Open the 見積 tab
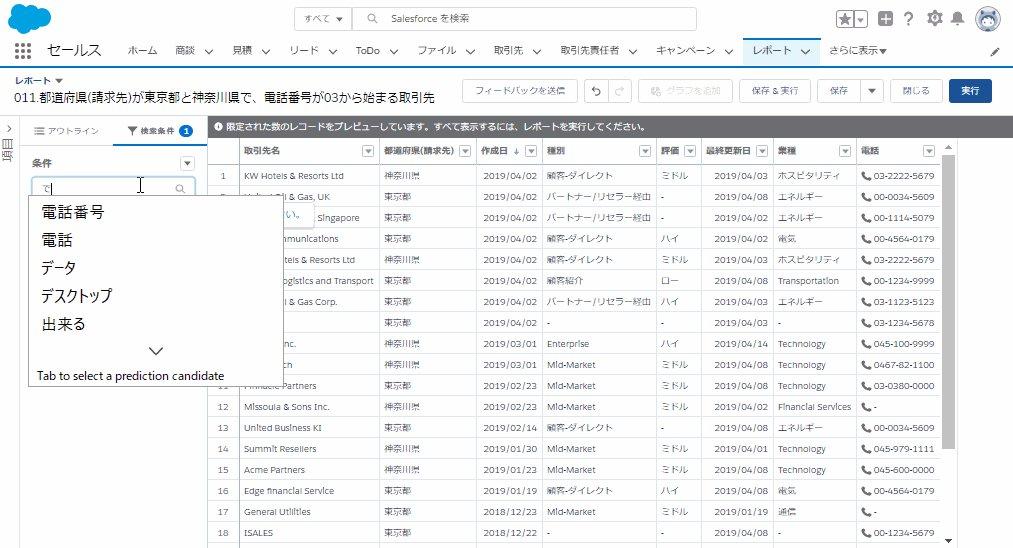The width and height of the screenshot is (1013, 548). point(242,50)
